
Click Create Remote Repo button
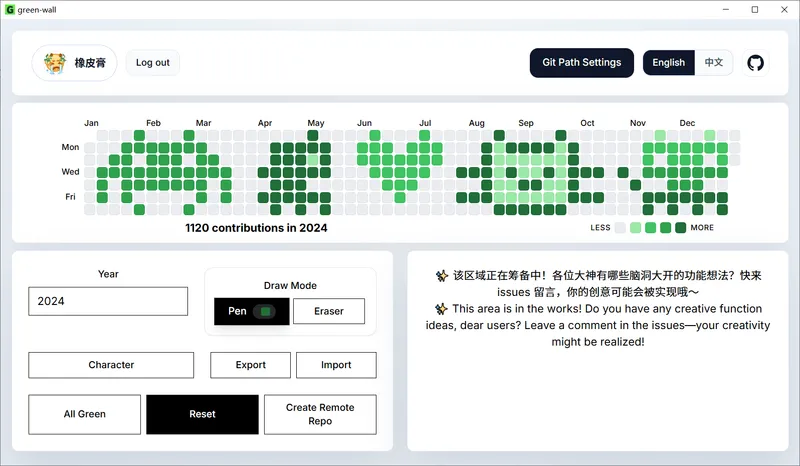320,414
